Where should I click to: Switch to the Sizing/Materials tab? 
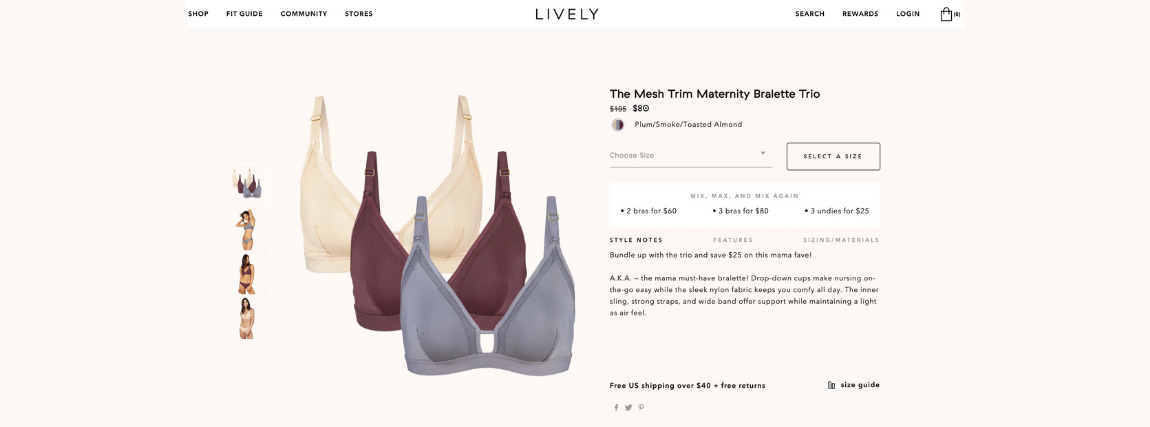(x=840, y=240)
